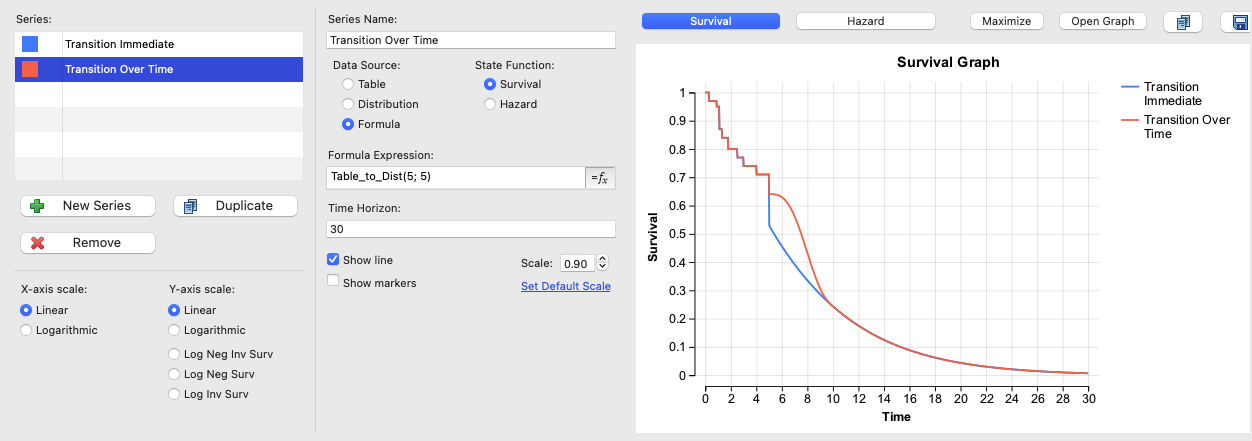This screenshot has height=441, width=1252.
Task: Enable the Show markers checkbox
Action: point(334,282)
